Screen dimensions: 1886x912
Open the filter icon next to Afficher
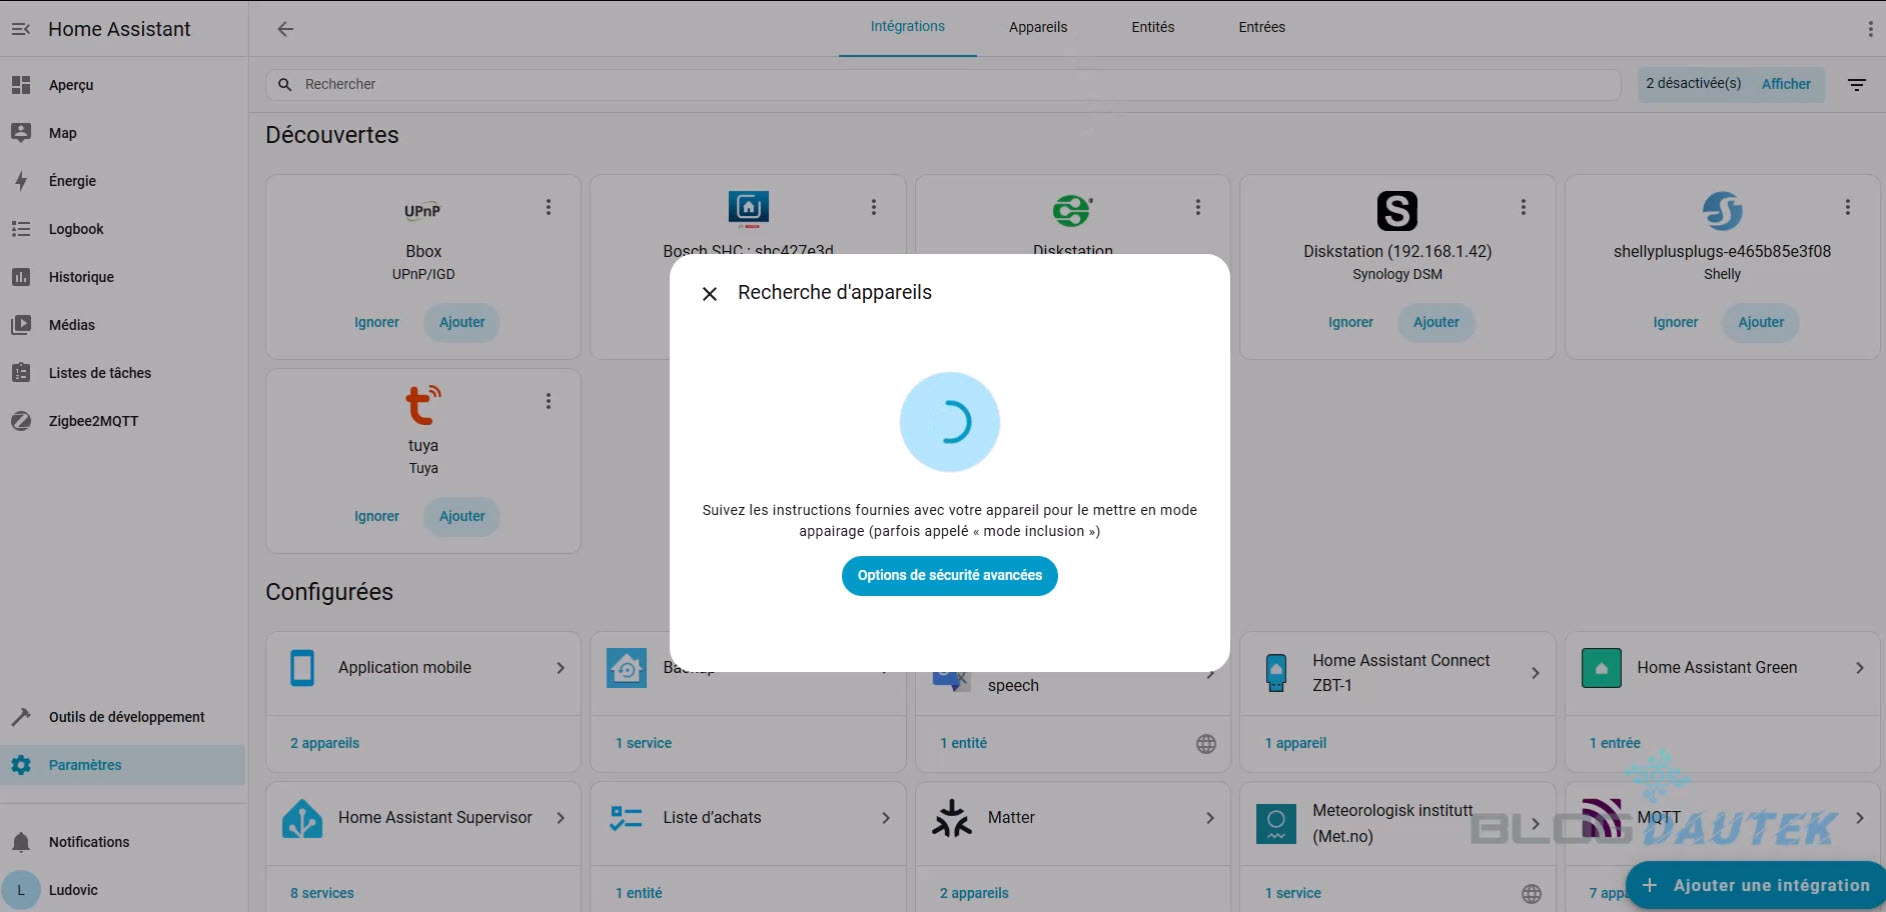point(1856,85)
